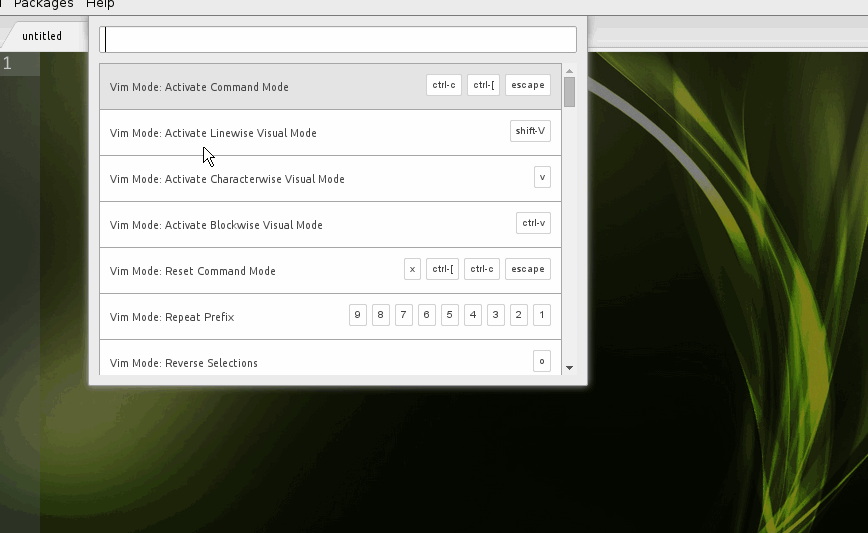Click the 3 key badge in Repeat Prefix
The width and height of the screenshot is (868, 533).
pyautogui.click(x=496, y=315)
